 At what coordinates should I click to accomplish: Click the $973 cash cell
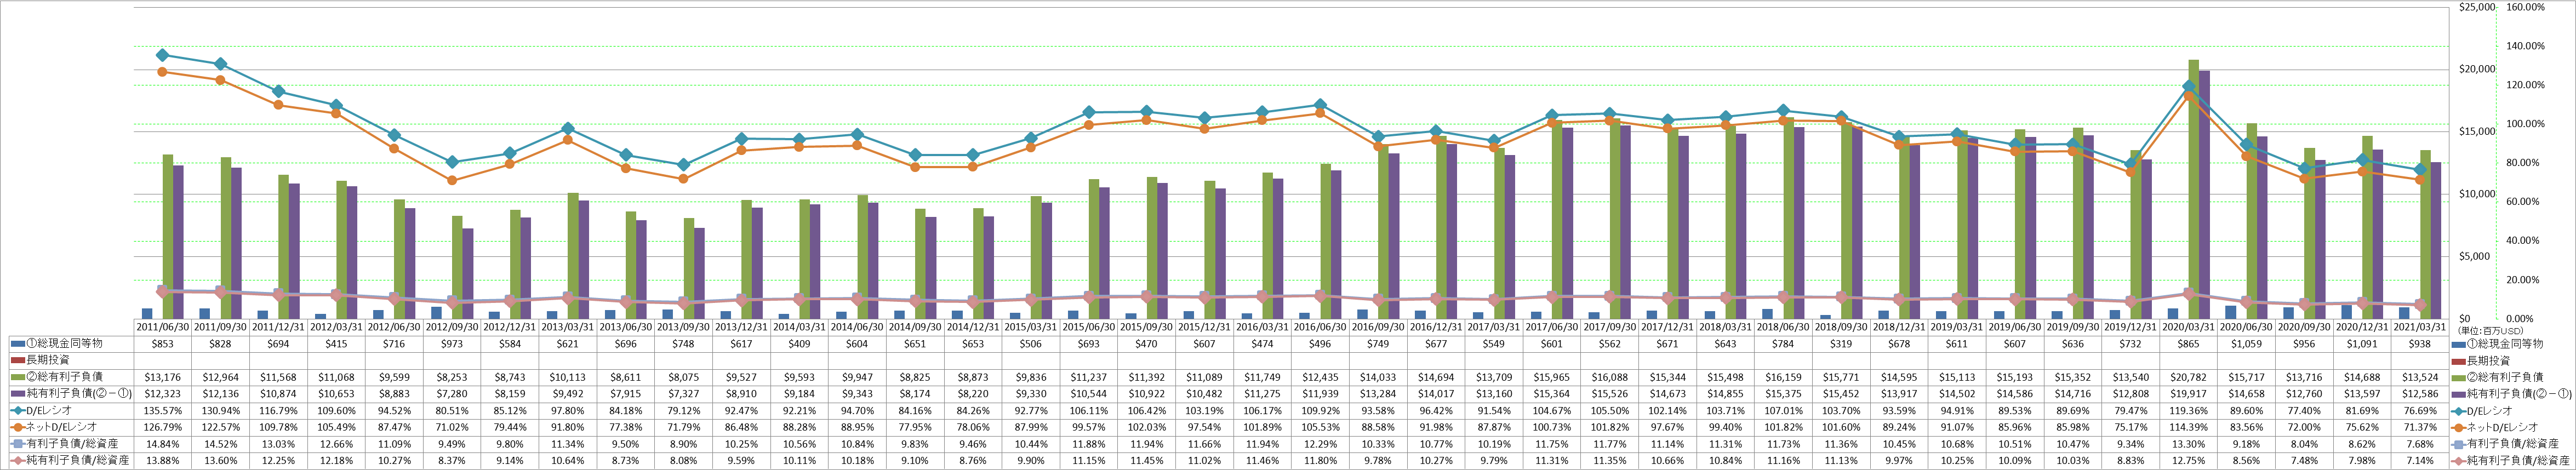(x=452, y=344)
